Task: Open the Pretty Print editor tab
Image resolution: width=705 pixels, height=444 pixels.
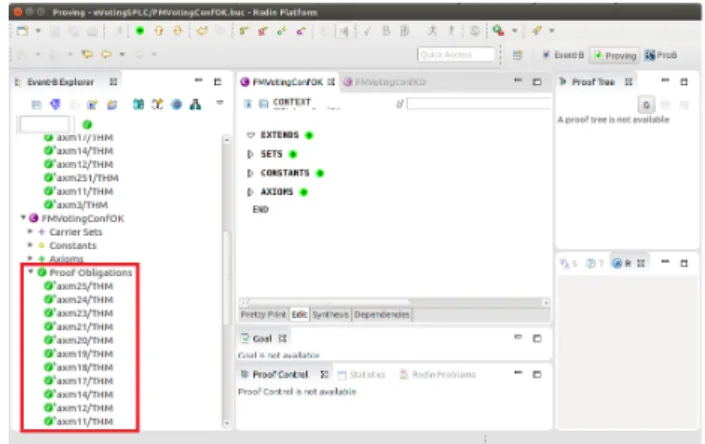Action: (263, 315)
